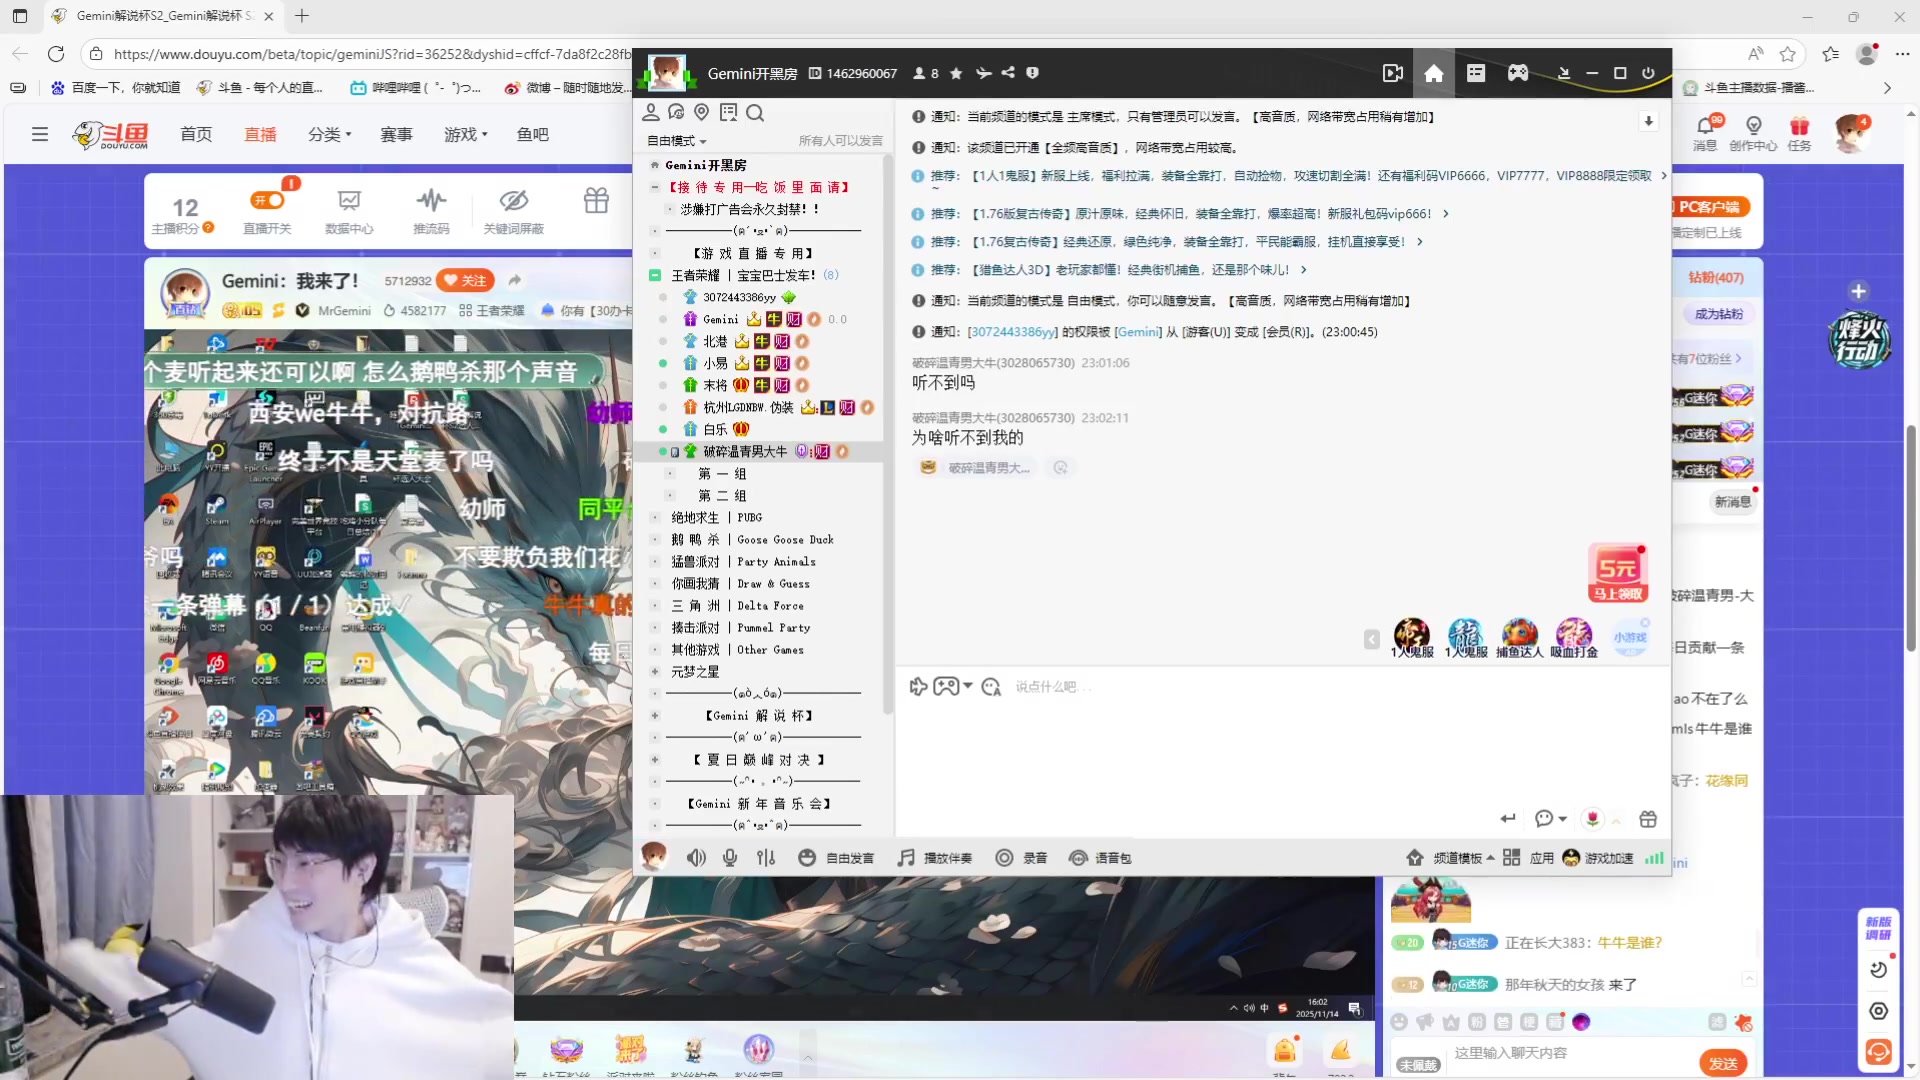Screen dimensions: 1920x1080
Task: Expand the 频道模板 channel template menu
Action: tap(1457, 858)
